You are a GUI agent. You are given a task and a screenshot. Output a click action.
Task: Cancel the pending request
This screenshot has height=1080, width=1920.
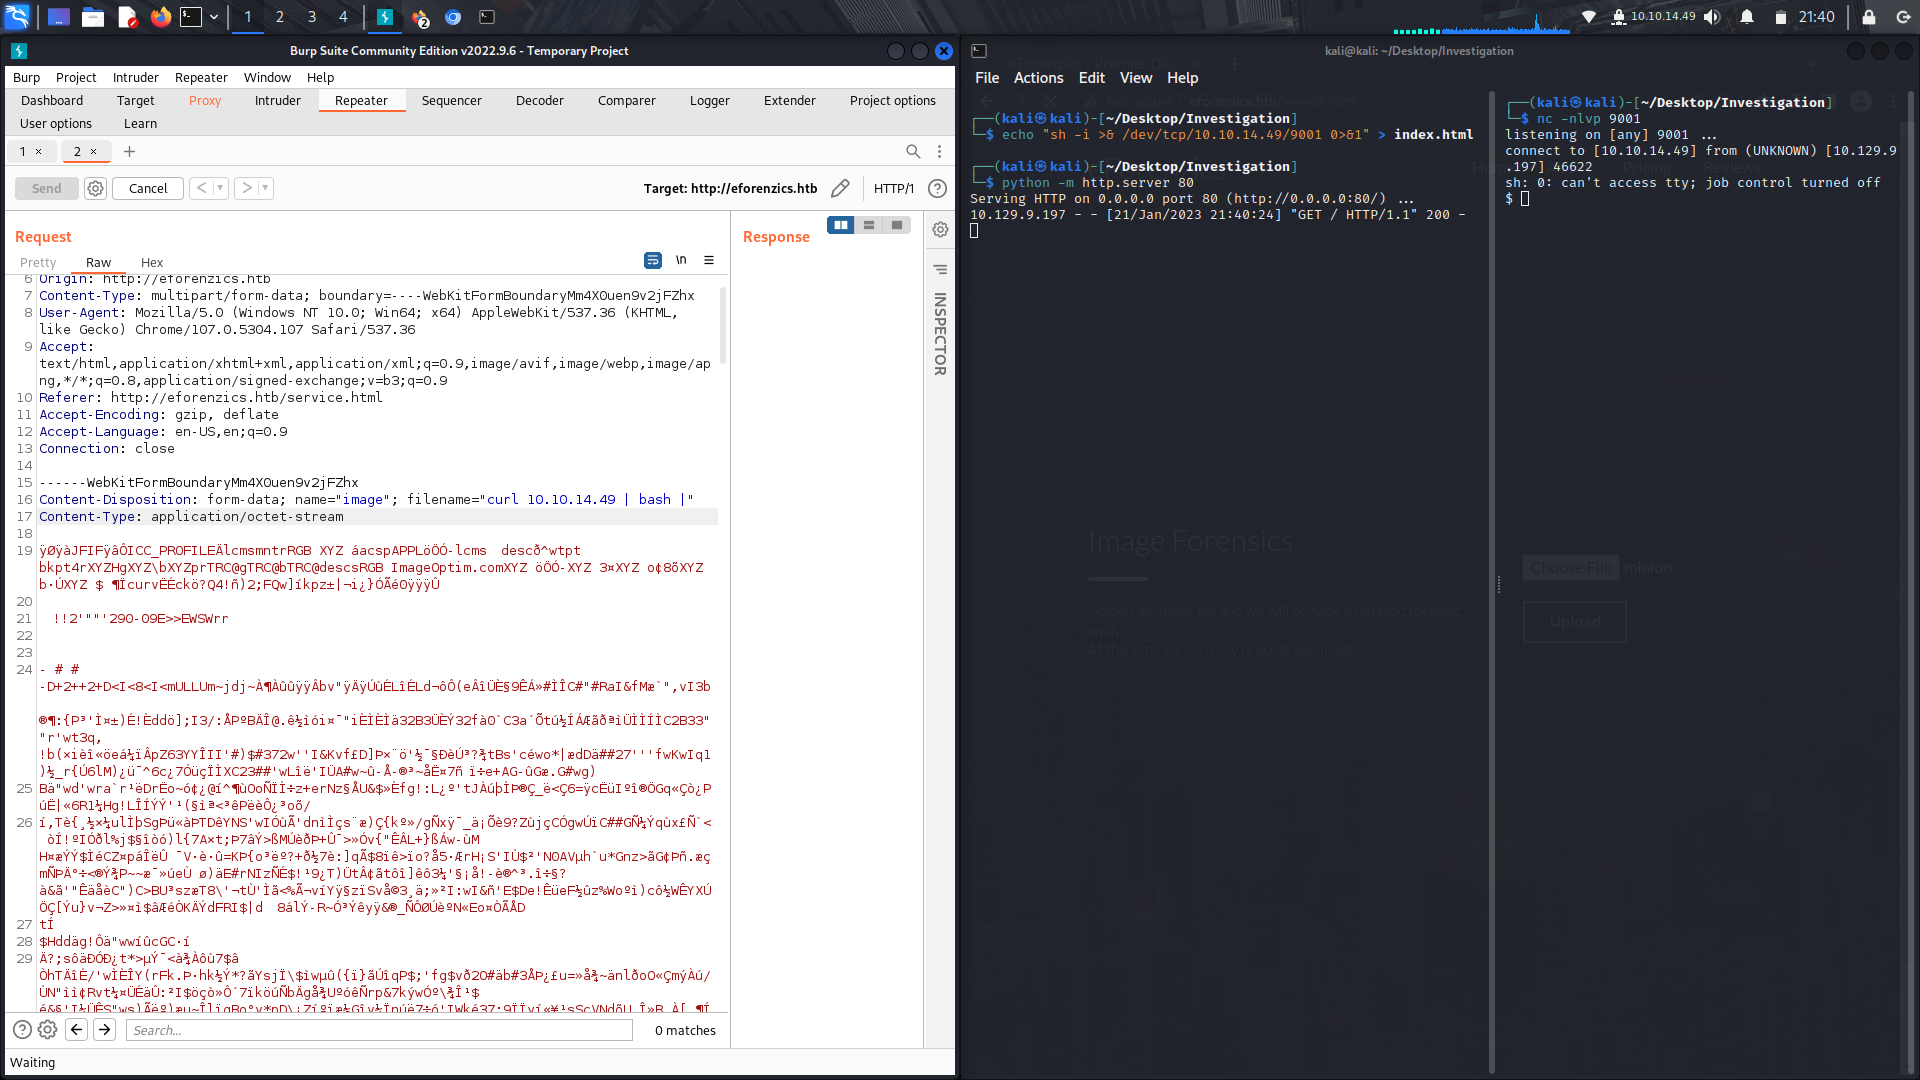pyautogui.click(x=147, y=188)
